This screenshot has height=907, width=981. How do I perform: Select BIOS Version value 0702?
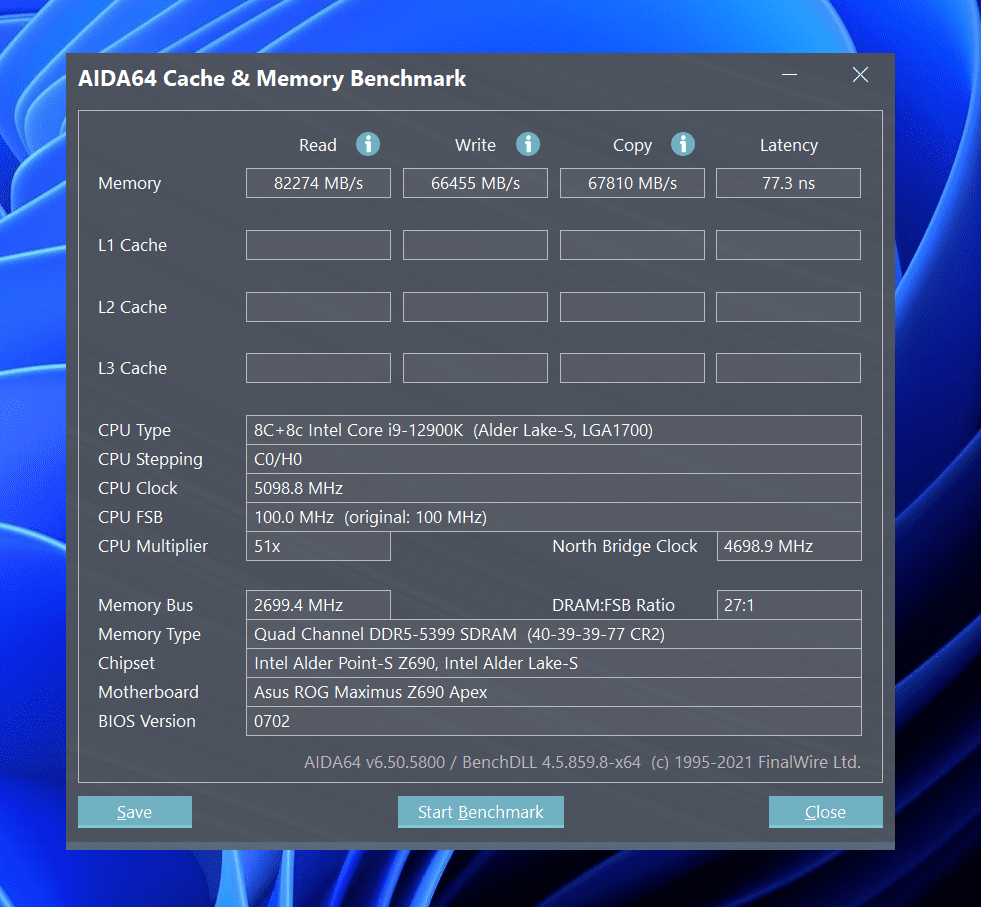pos(554,721)
